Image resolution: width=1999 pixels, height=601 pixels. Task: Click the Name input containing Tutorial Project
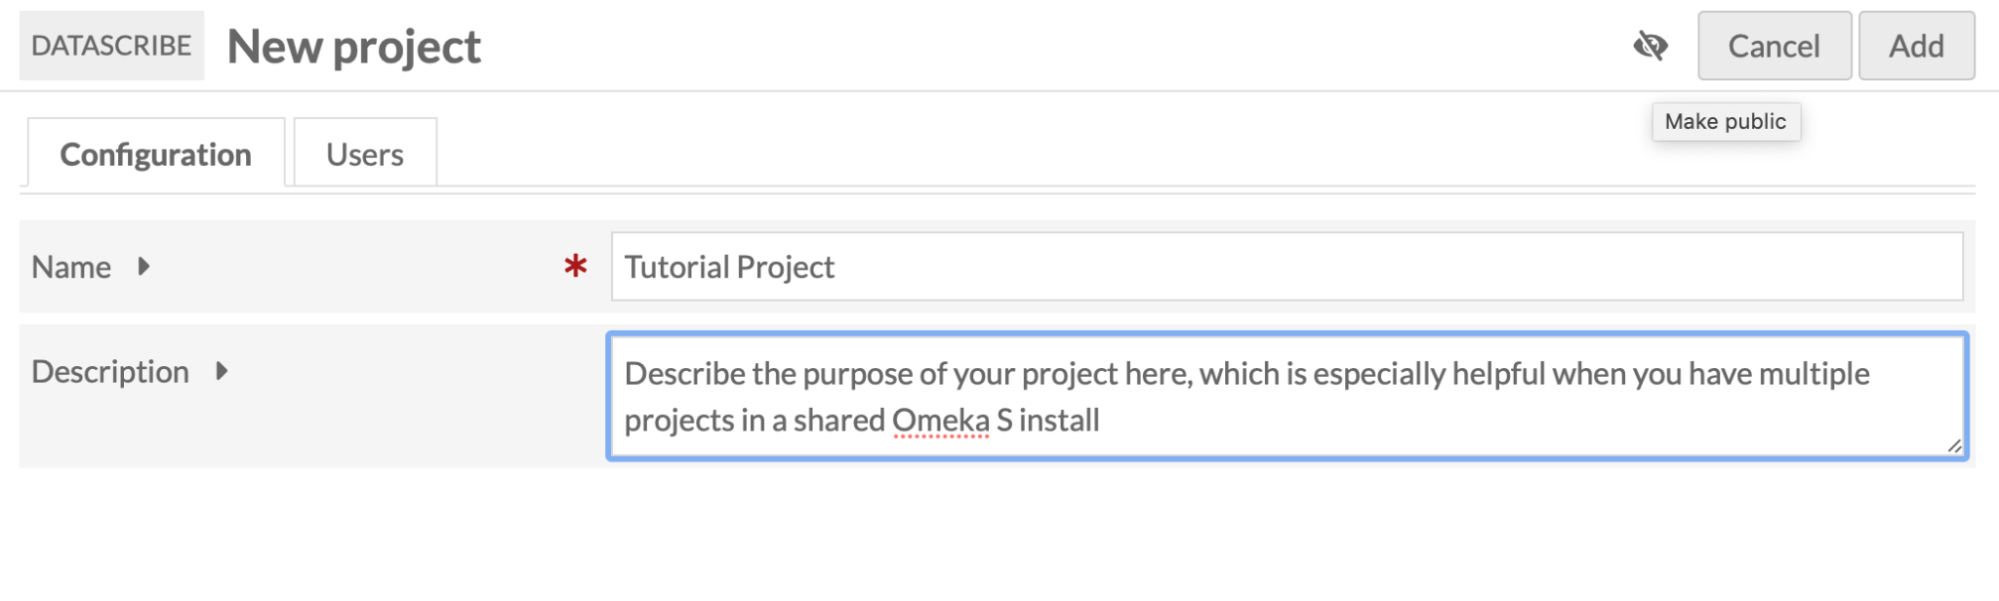click(x=1287, y=266)
